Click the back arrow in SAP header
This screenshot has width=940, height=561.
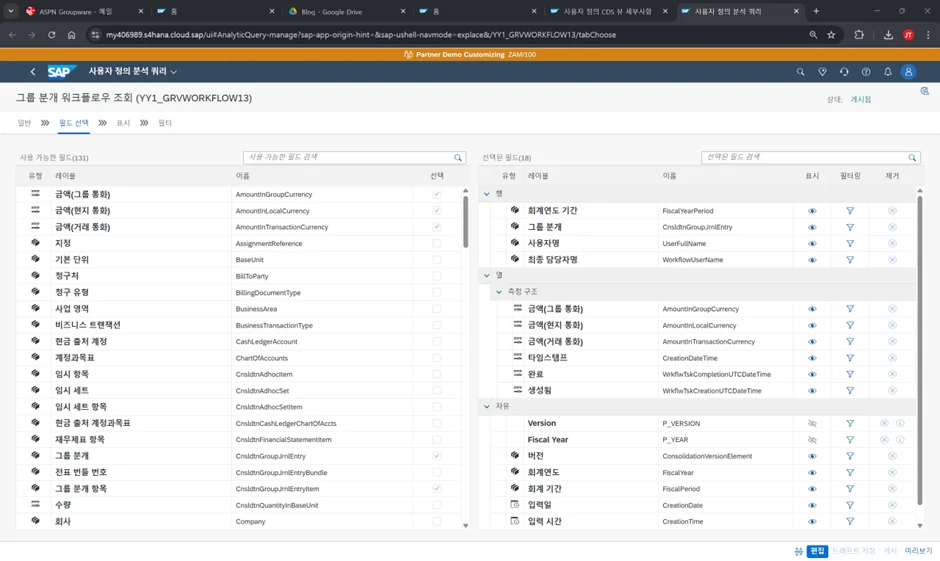pos(32,72)
